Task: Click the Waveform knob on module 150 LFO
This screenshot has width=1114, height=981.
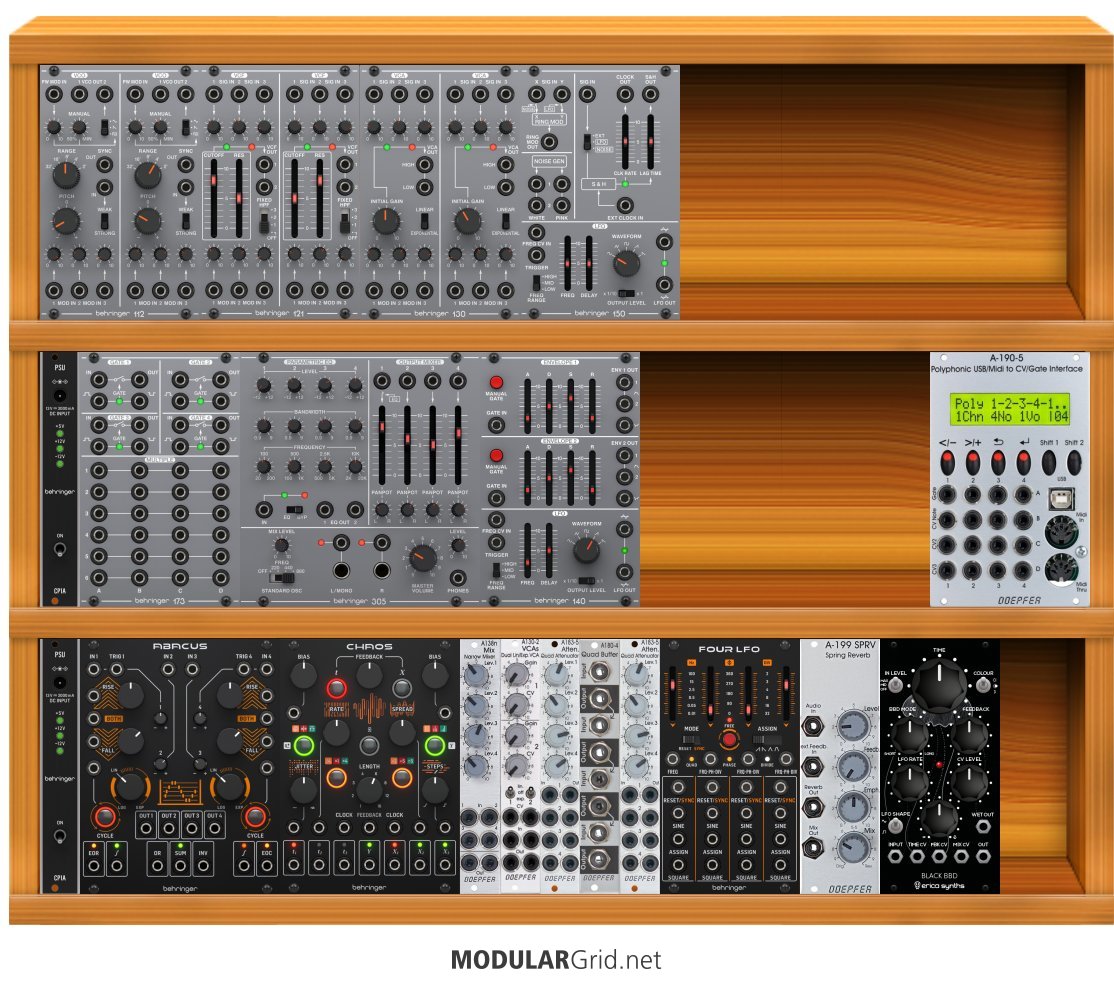Action: tap(626, 264)
